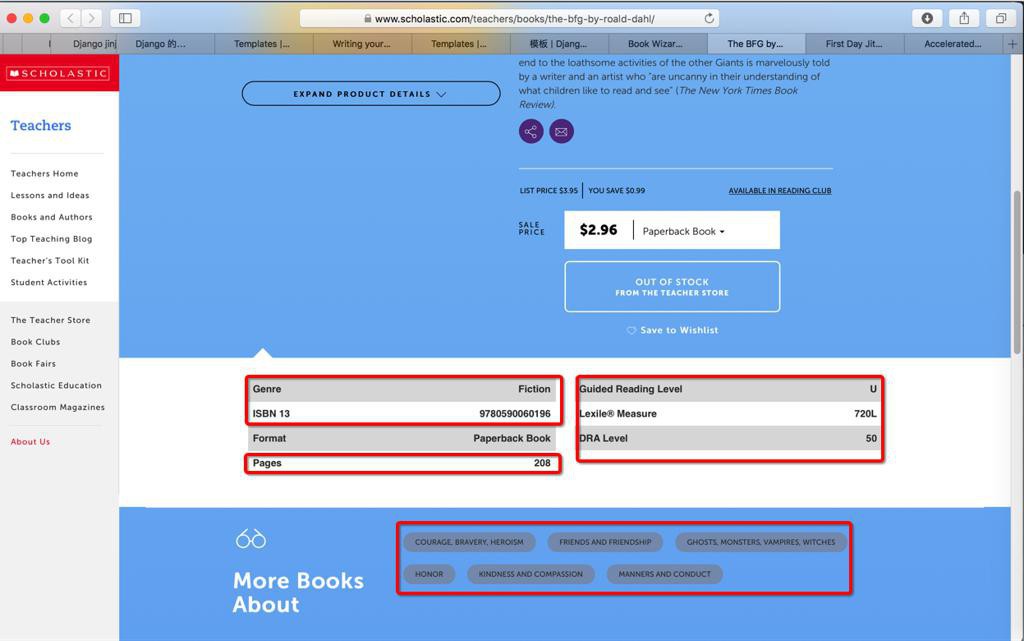
Task: Toggle the Safari sidebar button
Action: tap(125, 18)
